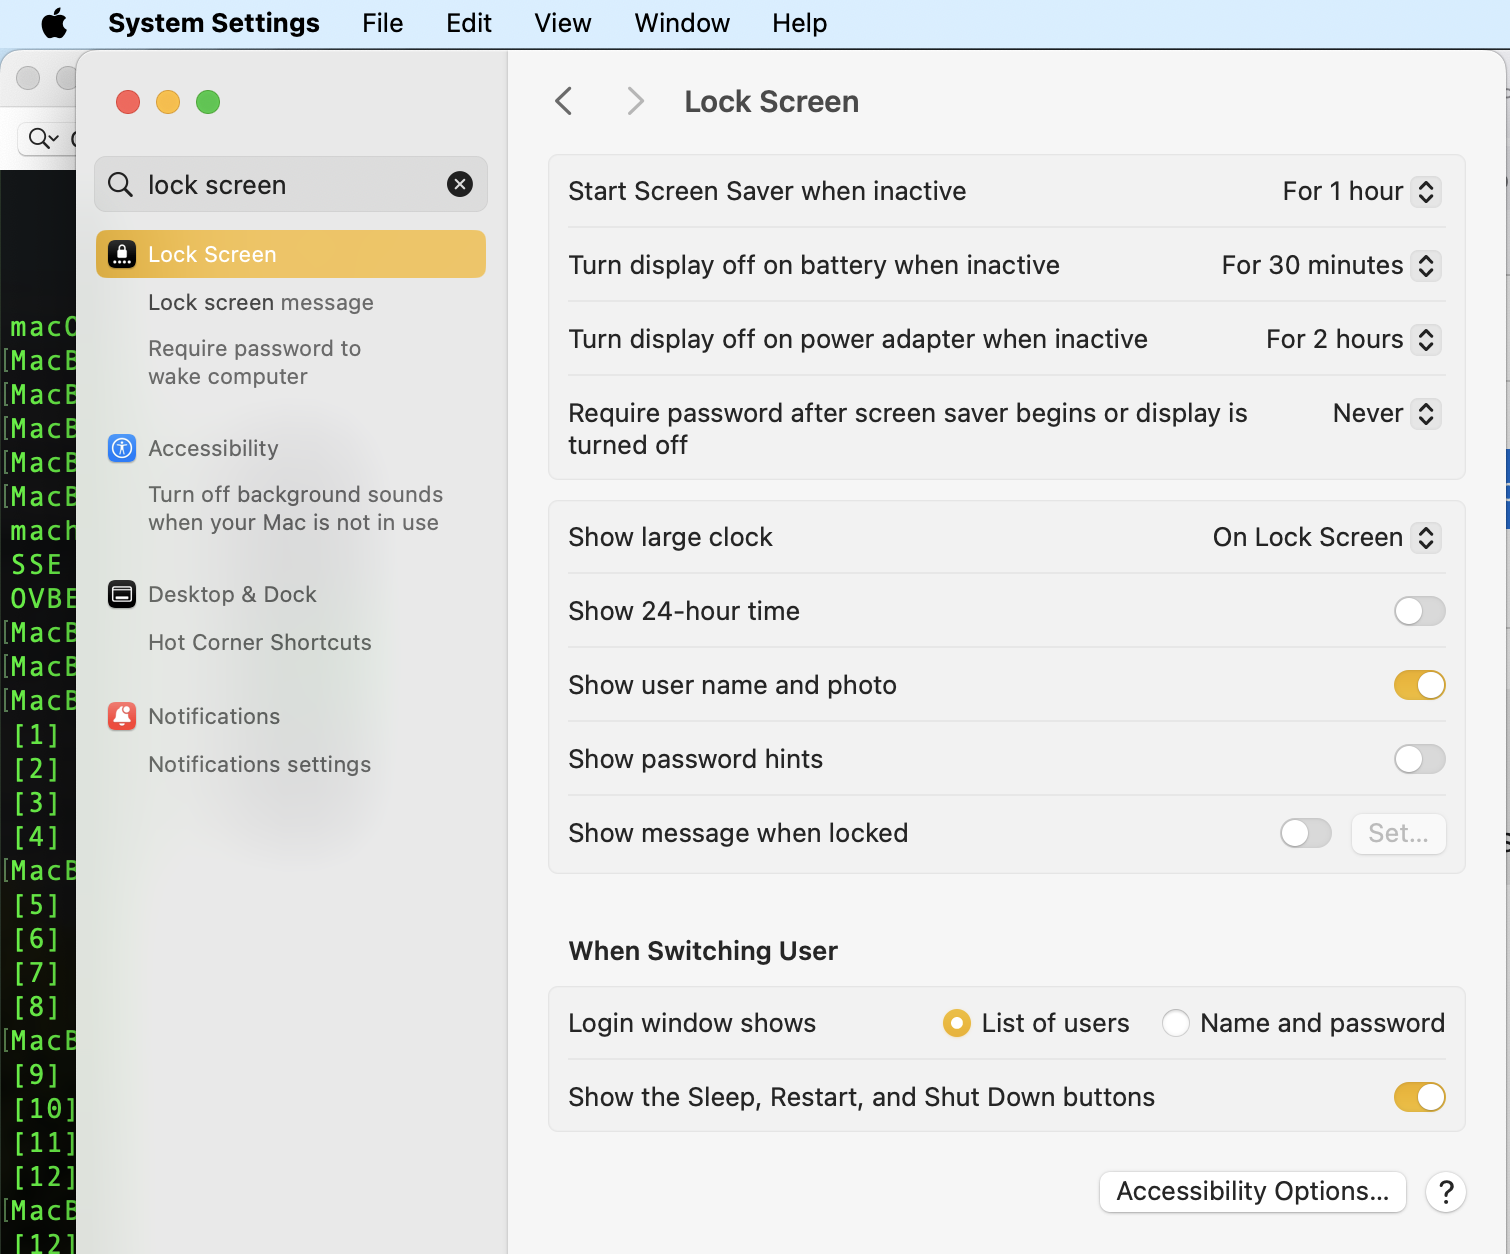The height and width of the screenshot is (1254, 1510).
Task: Adjust Require password after screen saver setting
Action: (x=1424, y=413)
